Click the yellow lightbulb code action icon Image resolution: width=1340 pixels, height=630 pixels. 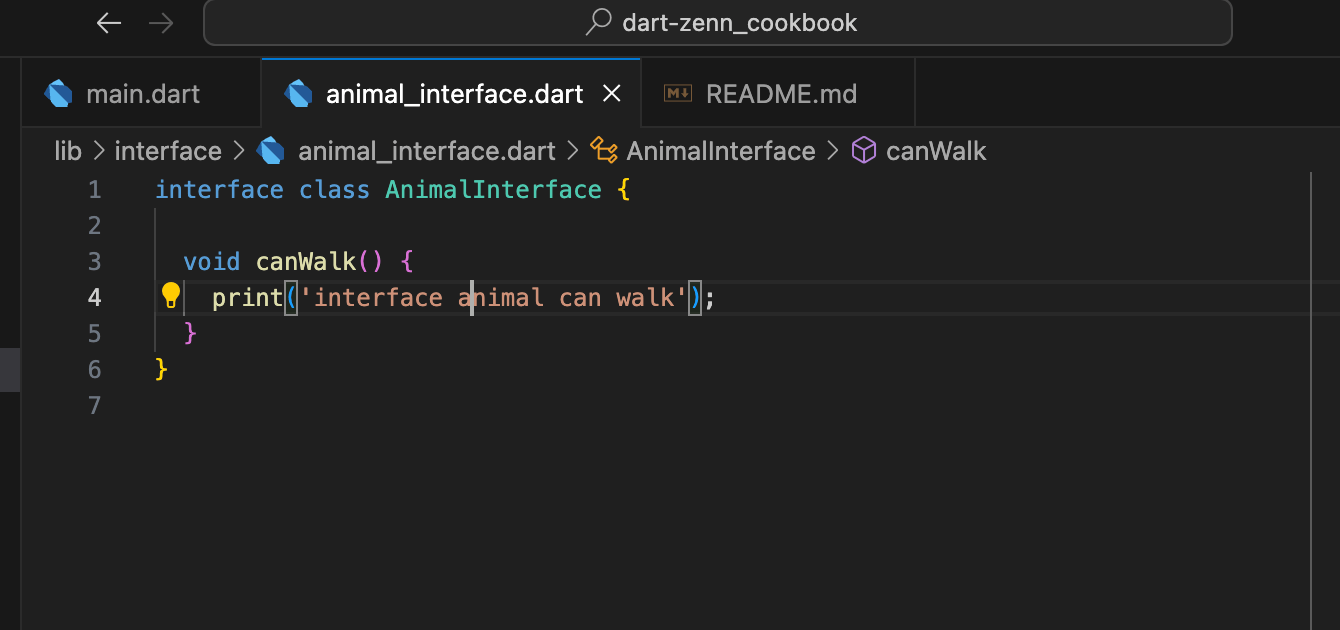(x=171, y=295)
